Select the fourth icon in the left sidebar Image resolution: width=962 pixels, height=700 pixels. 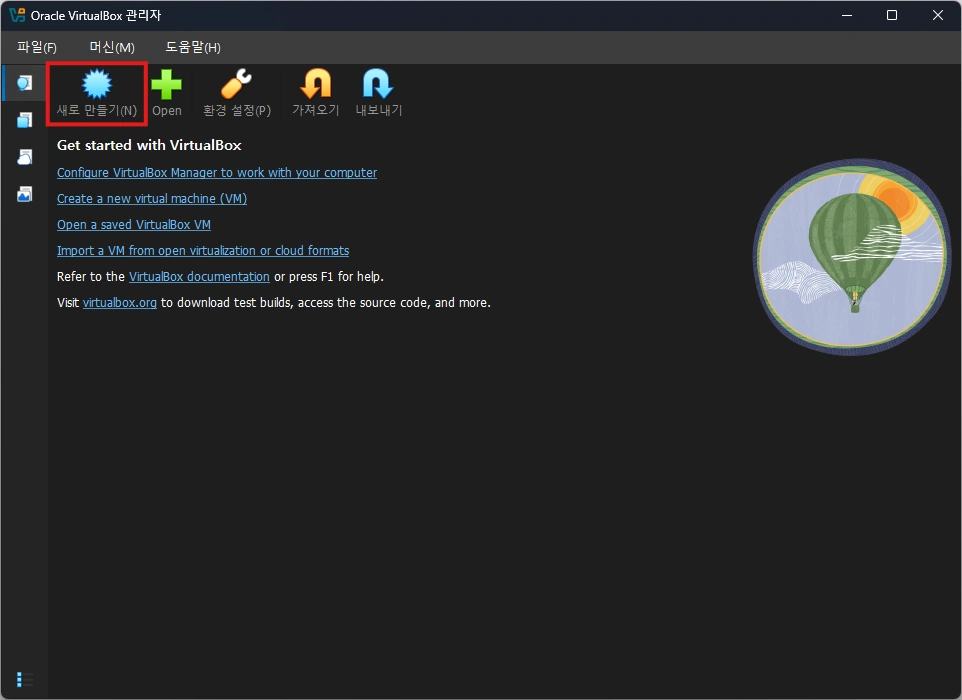[x=25, y=194]
